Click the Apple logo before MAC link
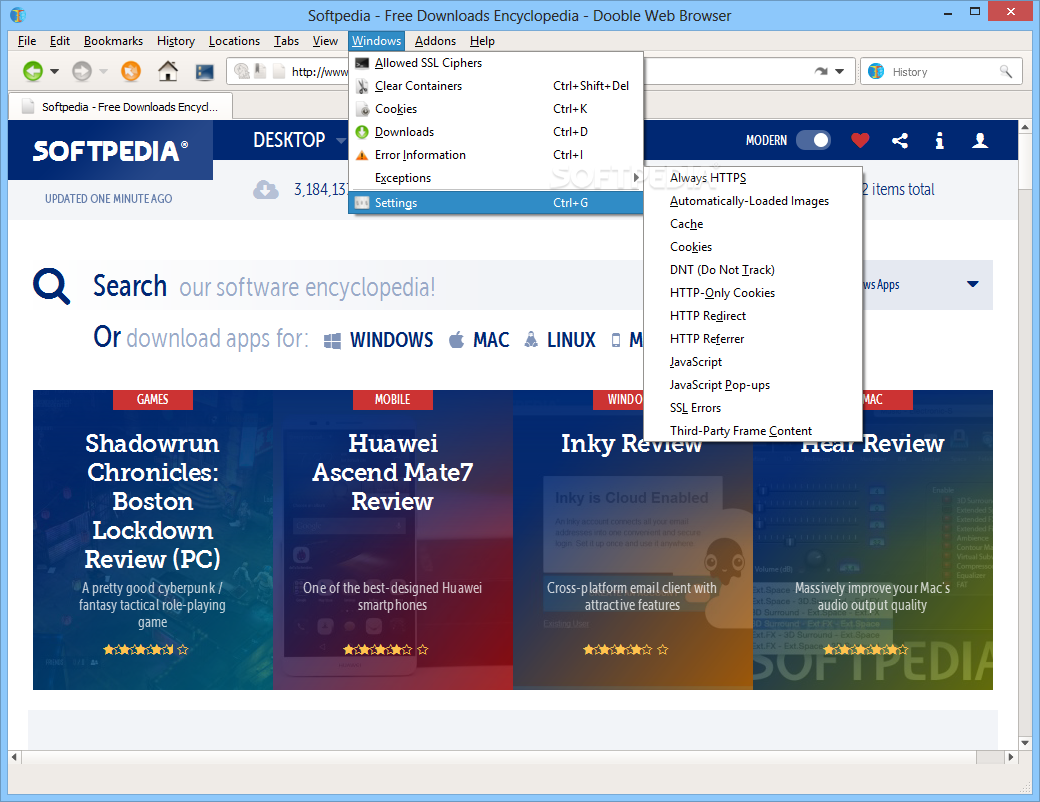Viewport: 1040px width, 802px height. (456, 340)
